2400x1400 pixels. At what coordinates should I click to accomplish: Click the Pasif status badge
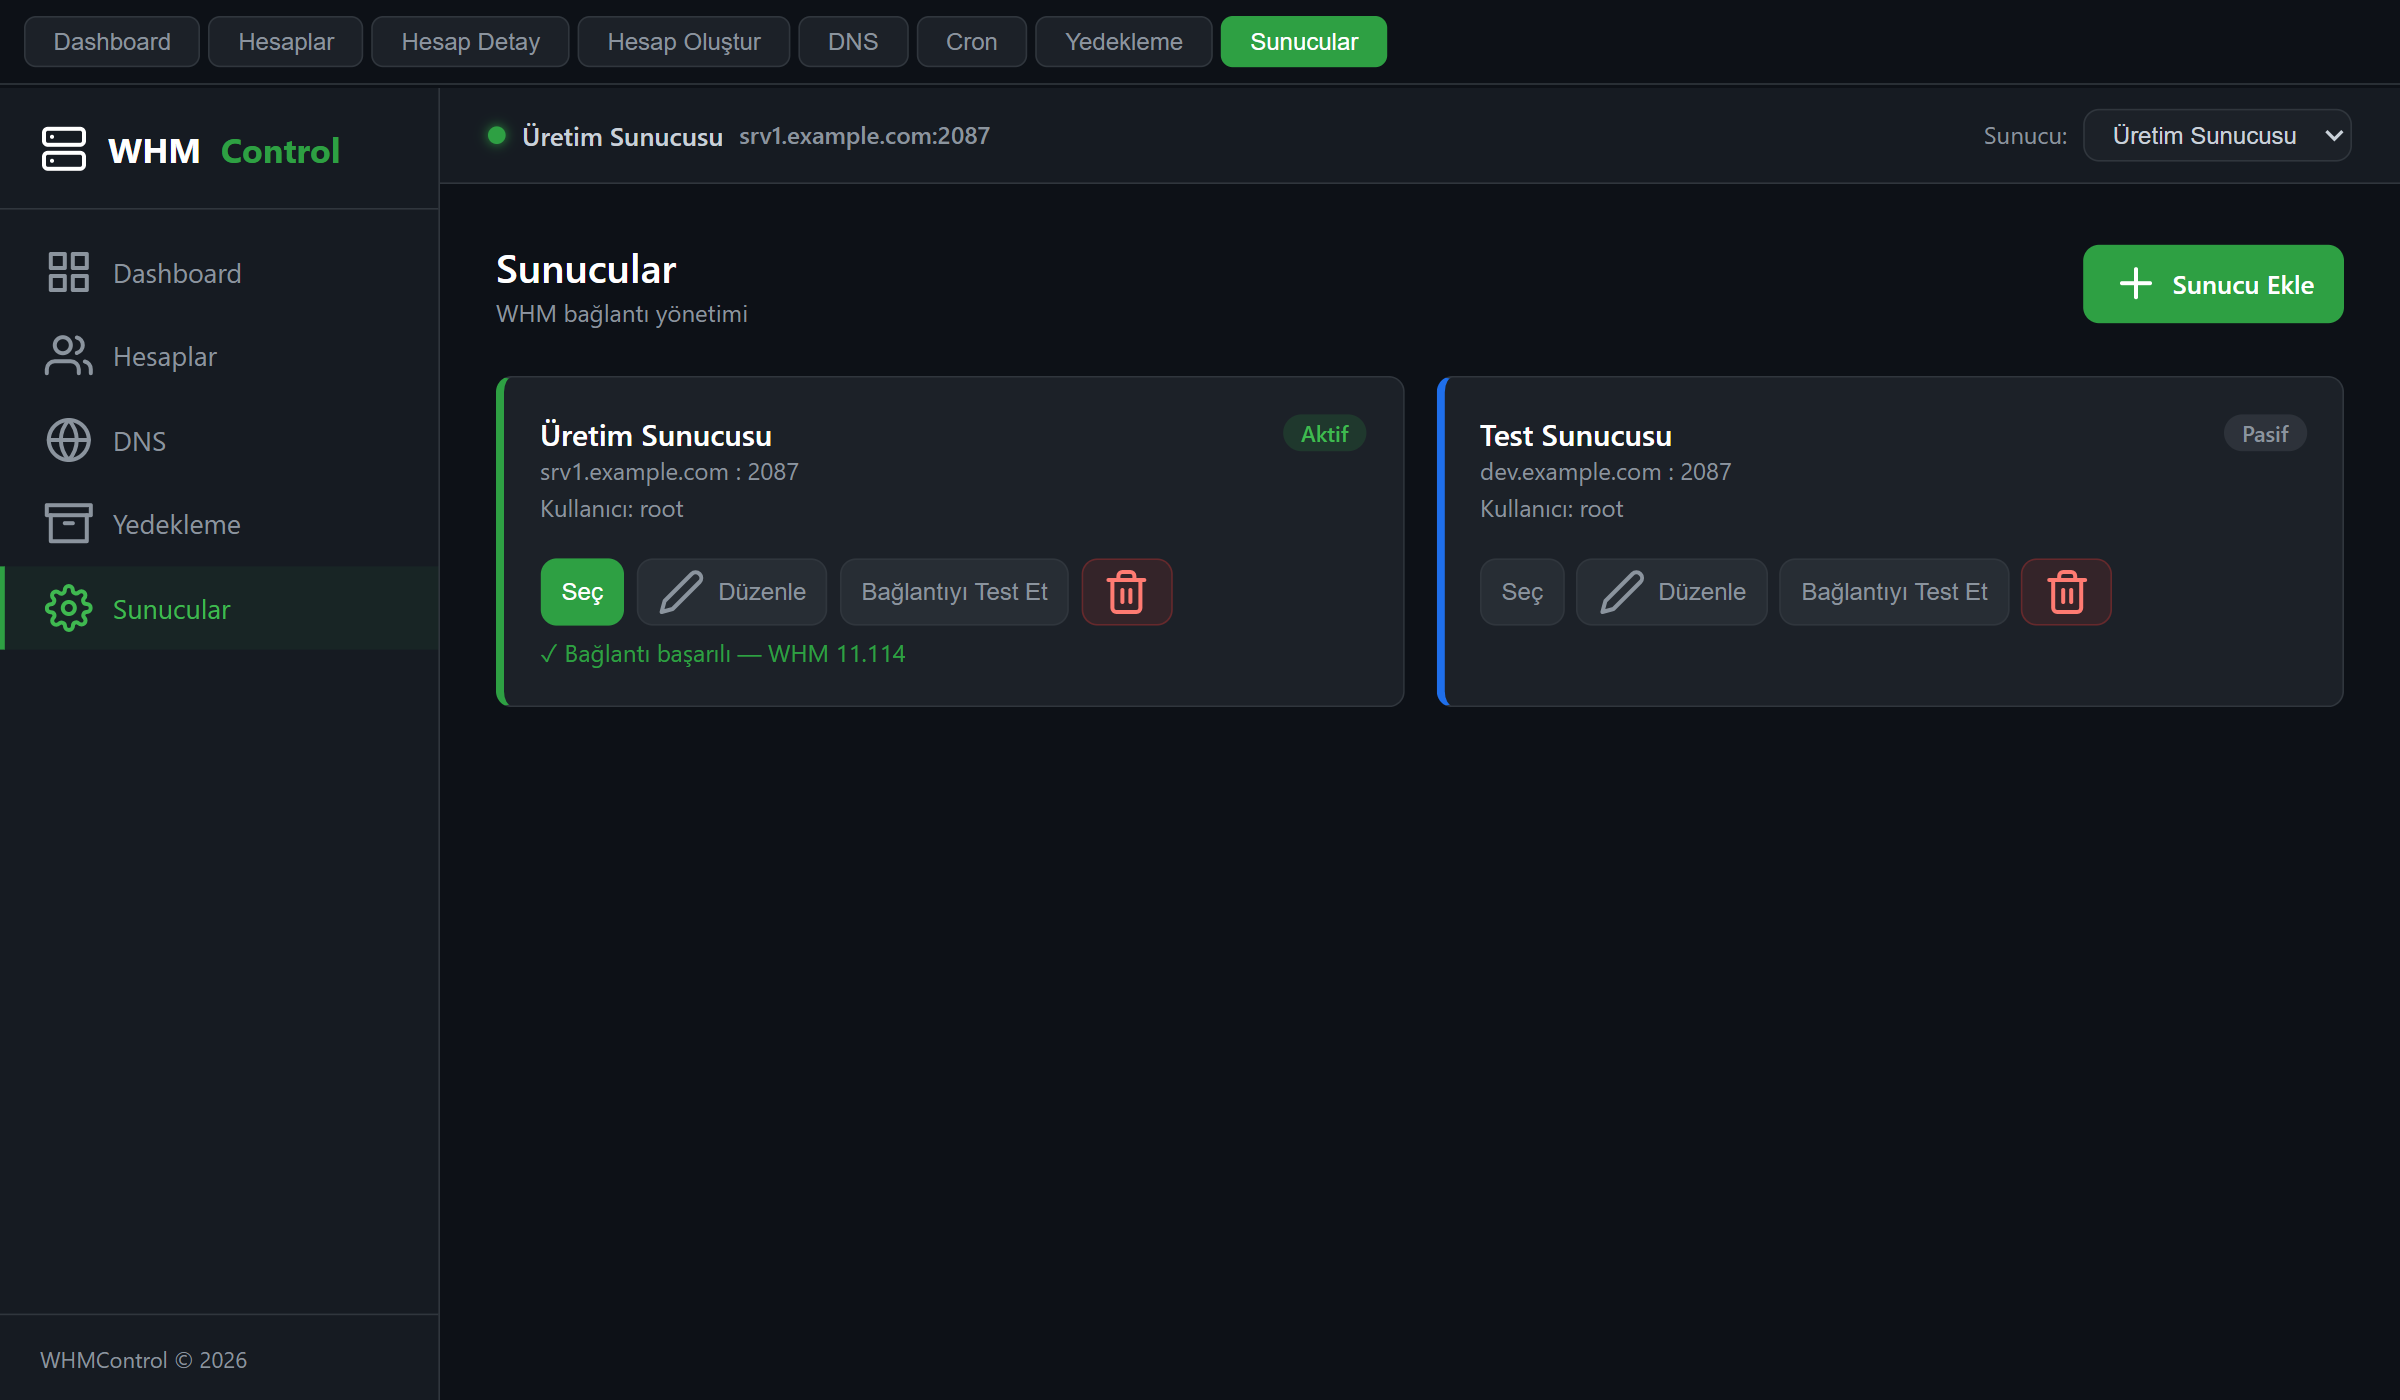point(2265,434)
